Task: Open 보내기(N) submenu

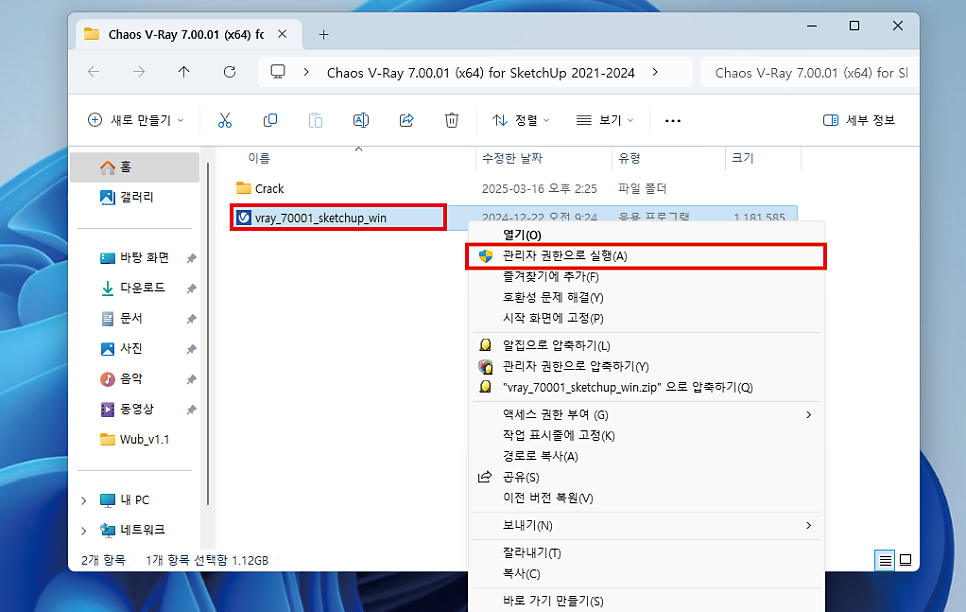Action: (x=646, y=526)
